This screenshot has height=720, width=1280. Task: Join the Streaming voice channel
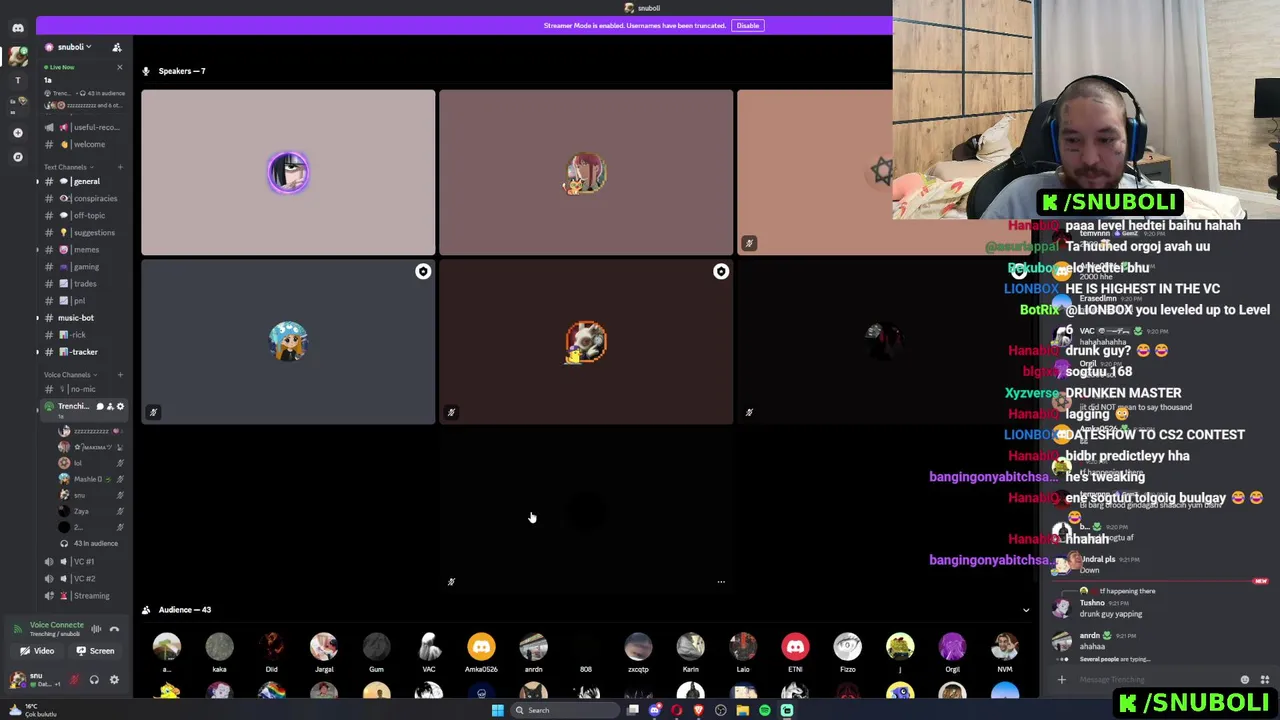pyautogui.click(x=84, y=595)
